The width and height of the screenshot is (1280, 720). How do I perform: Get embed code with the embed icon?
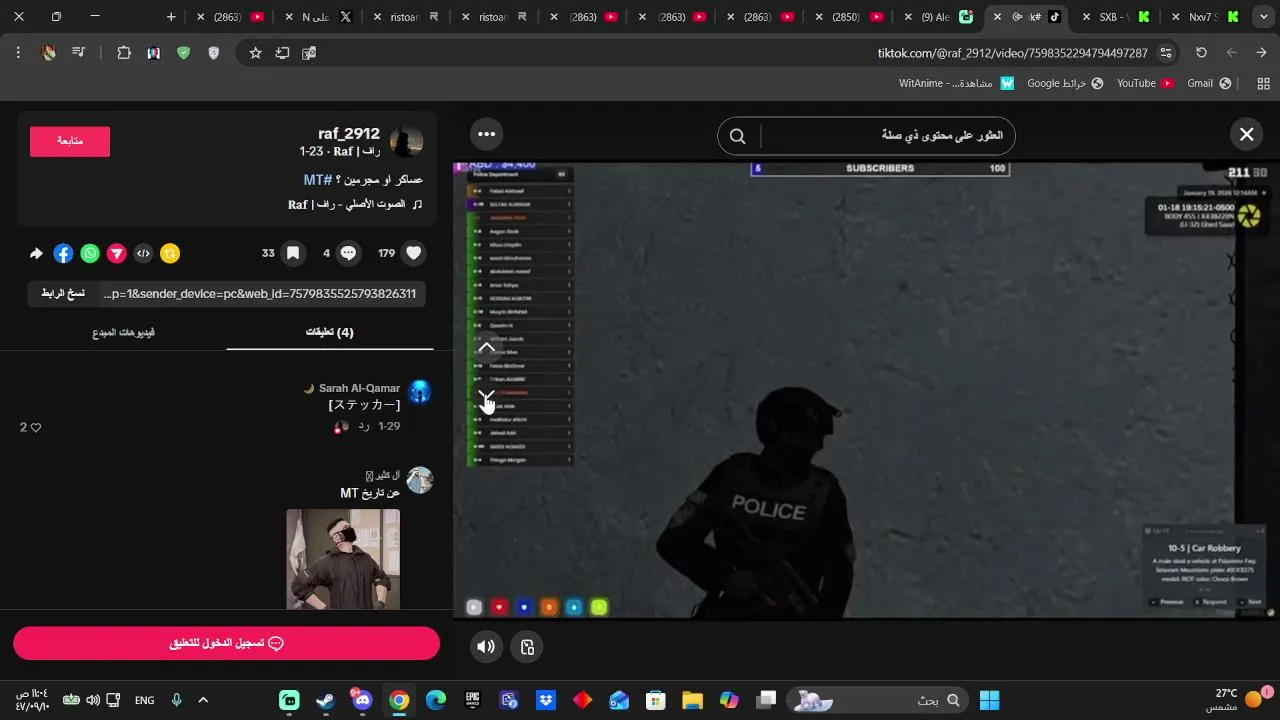[143, 253]
